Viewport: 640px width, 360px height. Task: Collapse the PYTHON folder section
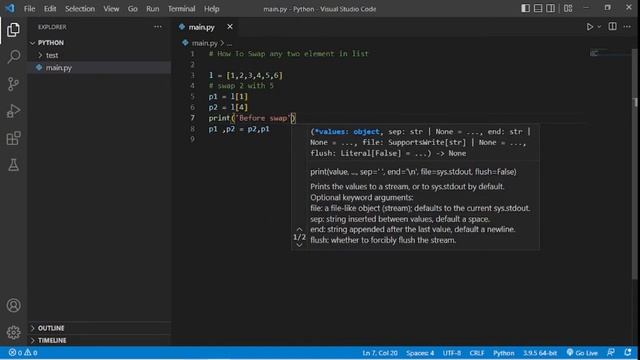click(99, 43)
